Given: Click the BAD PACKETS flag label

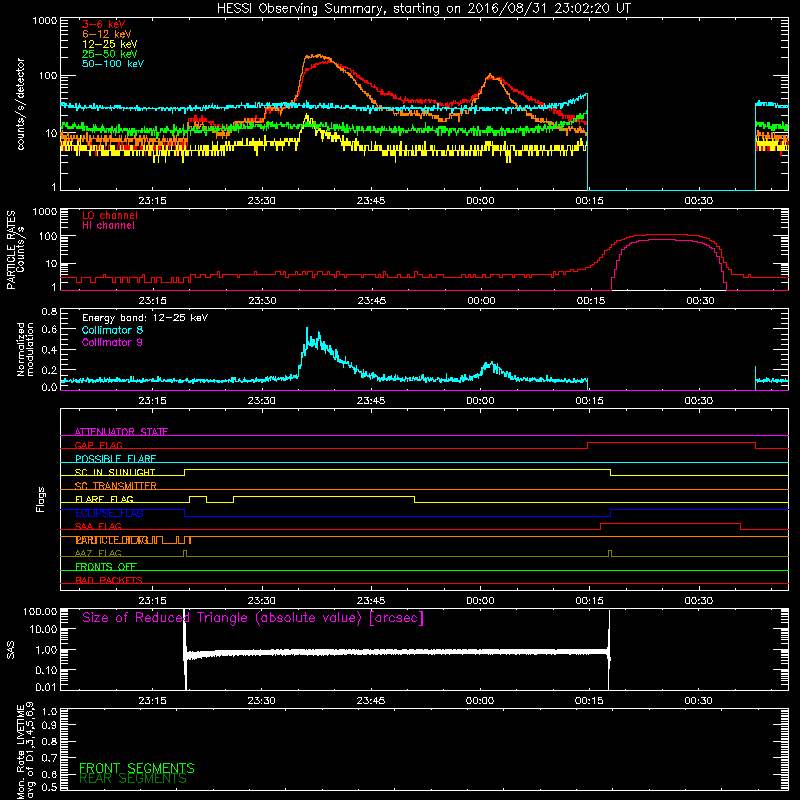Looking at the screenshot, I should coord(109,580).
